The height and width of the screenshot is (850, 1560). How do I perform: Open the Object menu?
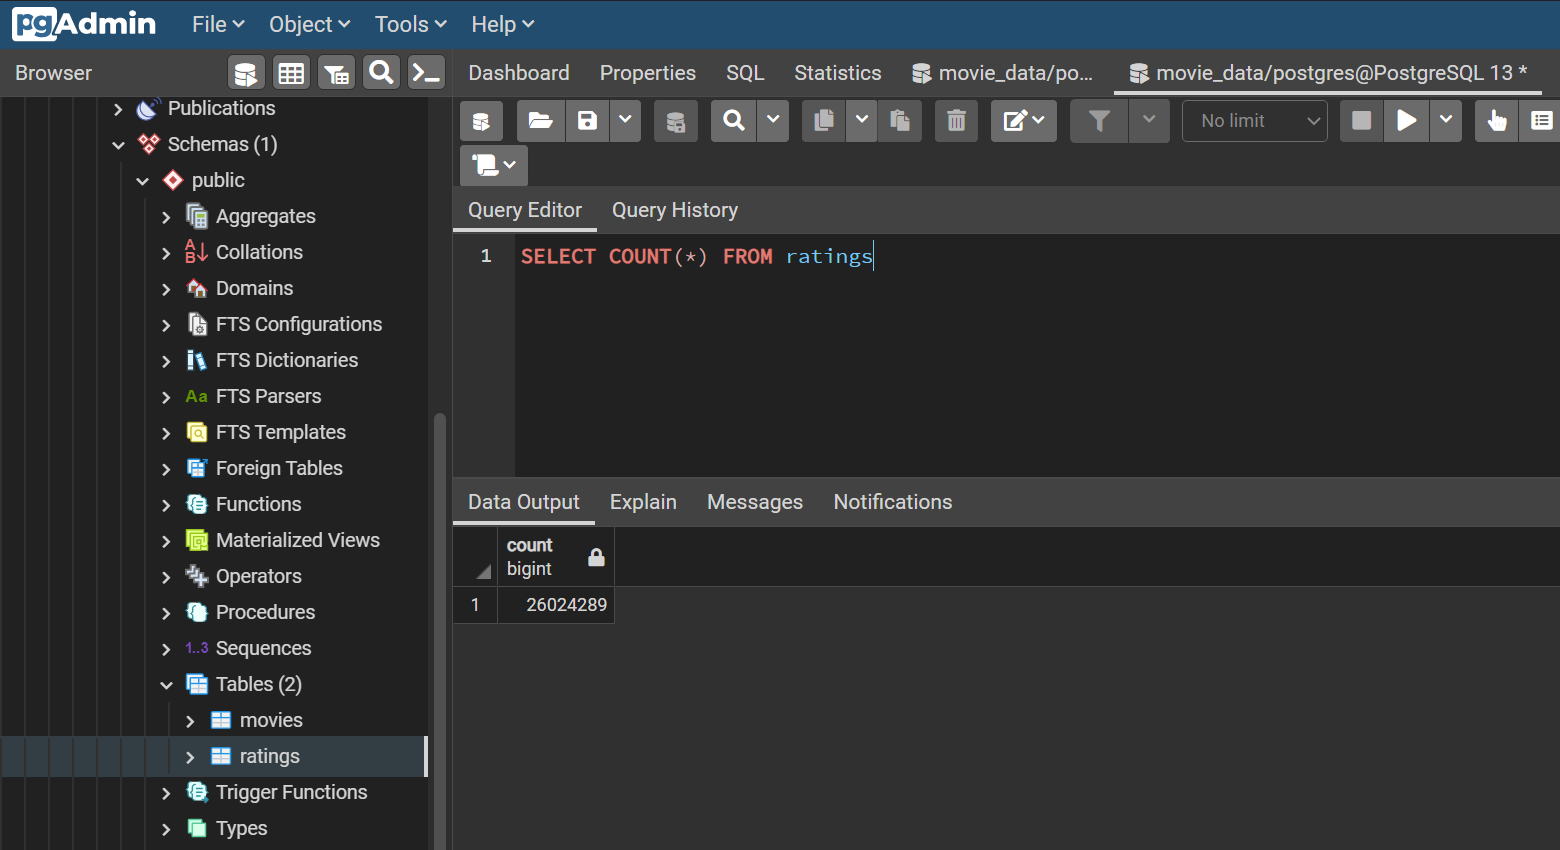[310, 24]
